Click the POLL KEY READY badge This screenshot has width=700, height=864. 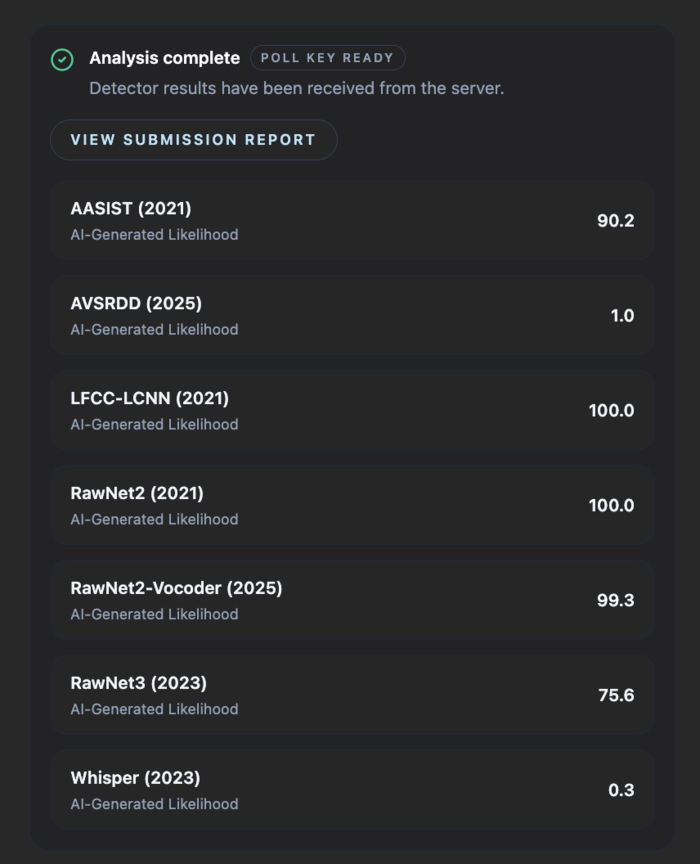[x=327, y=58]
